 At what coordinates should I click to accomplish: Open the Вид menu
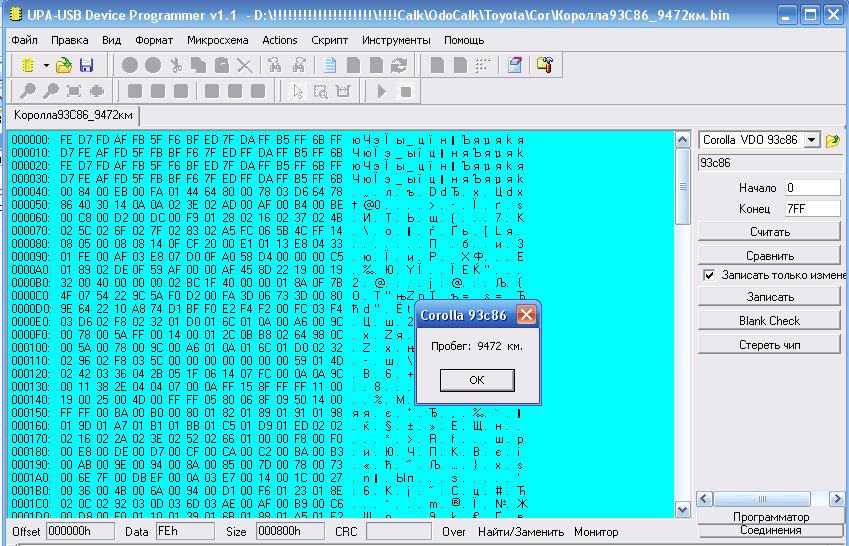[x=111, y=40]
